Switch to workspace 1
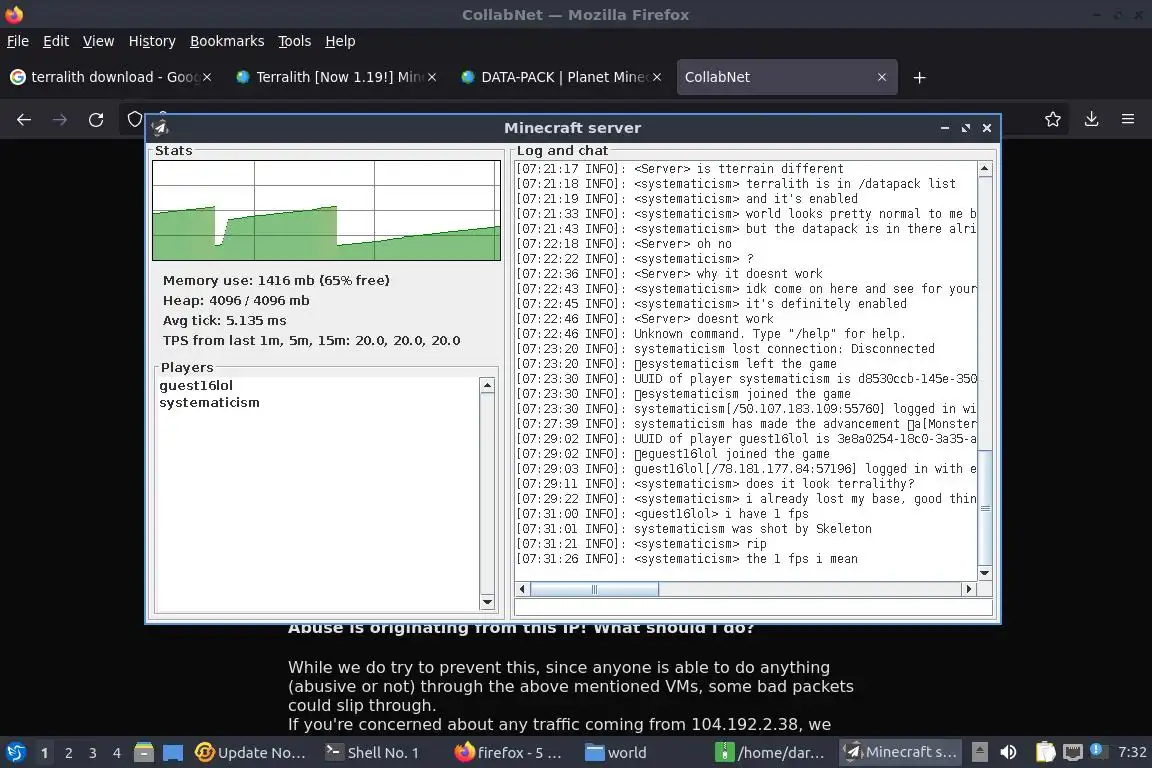 [44, 753]
